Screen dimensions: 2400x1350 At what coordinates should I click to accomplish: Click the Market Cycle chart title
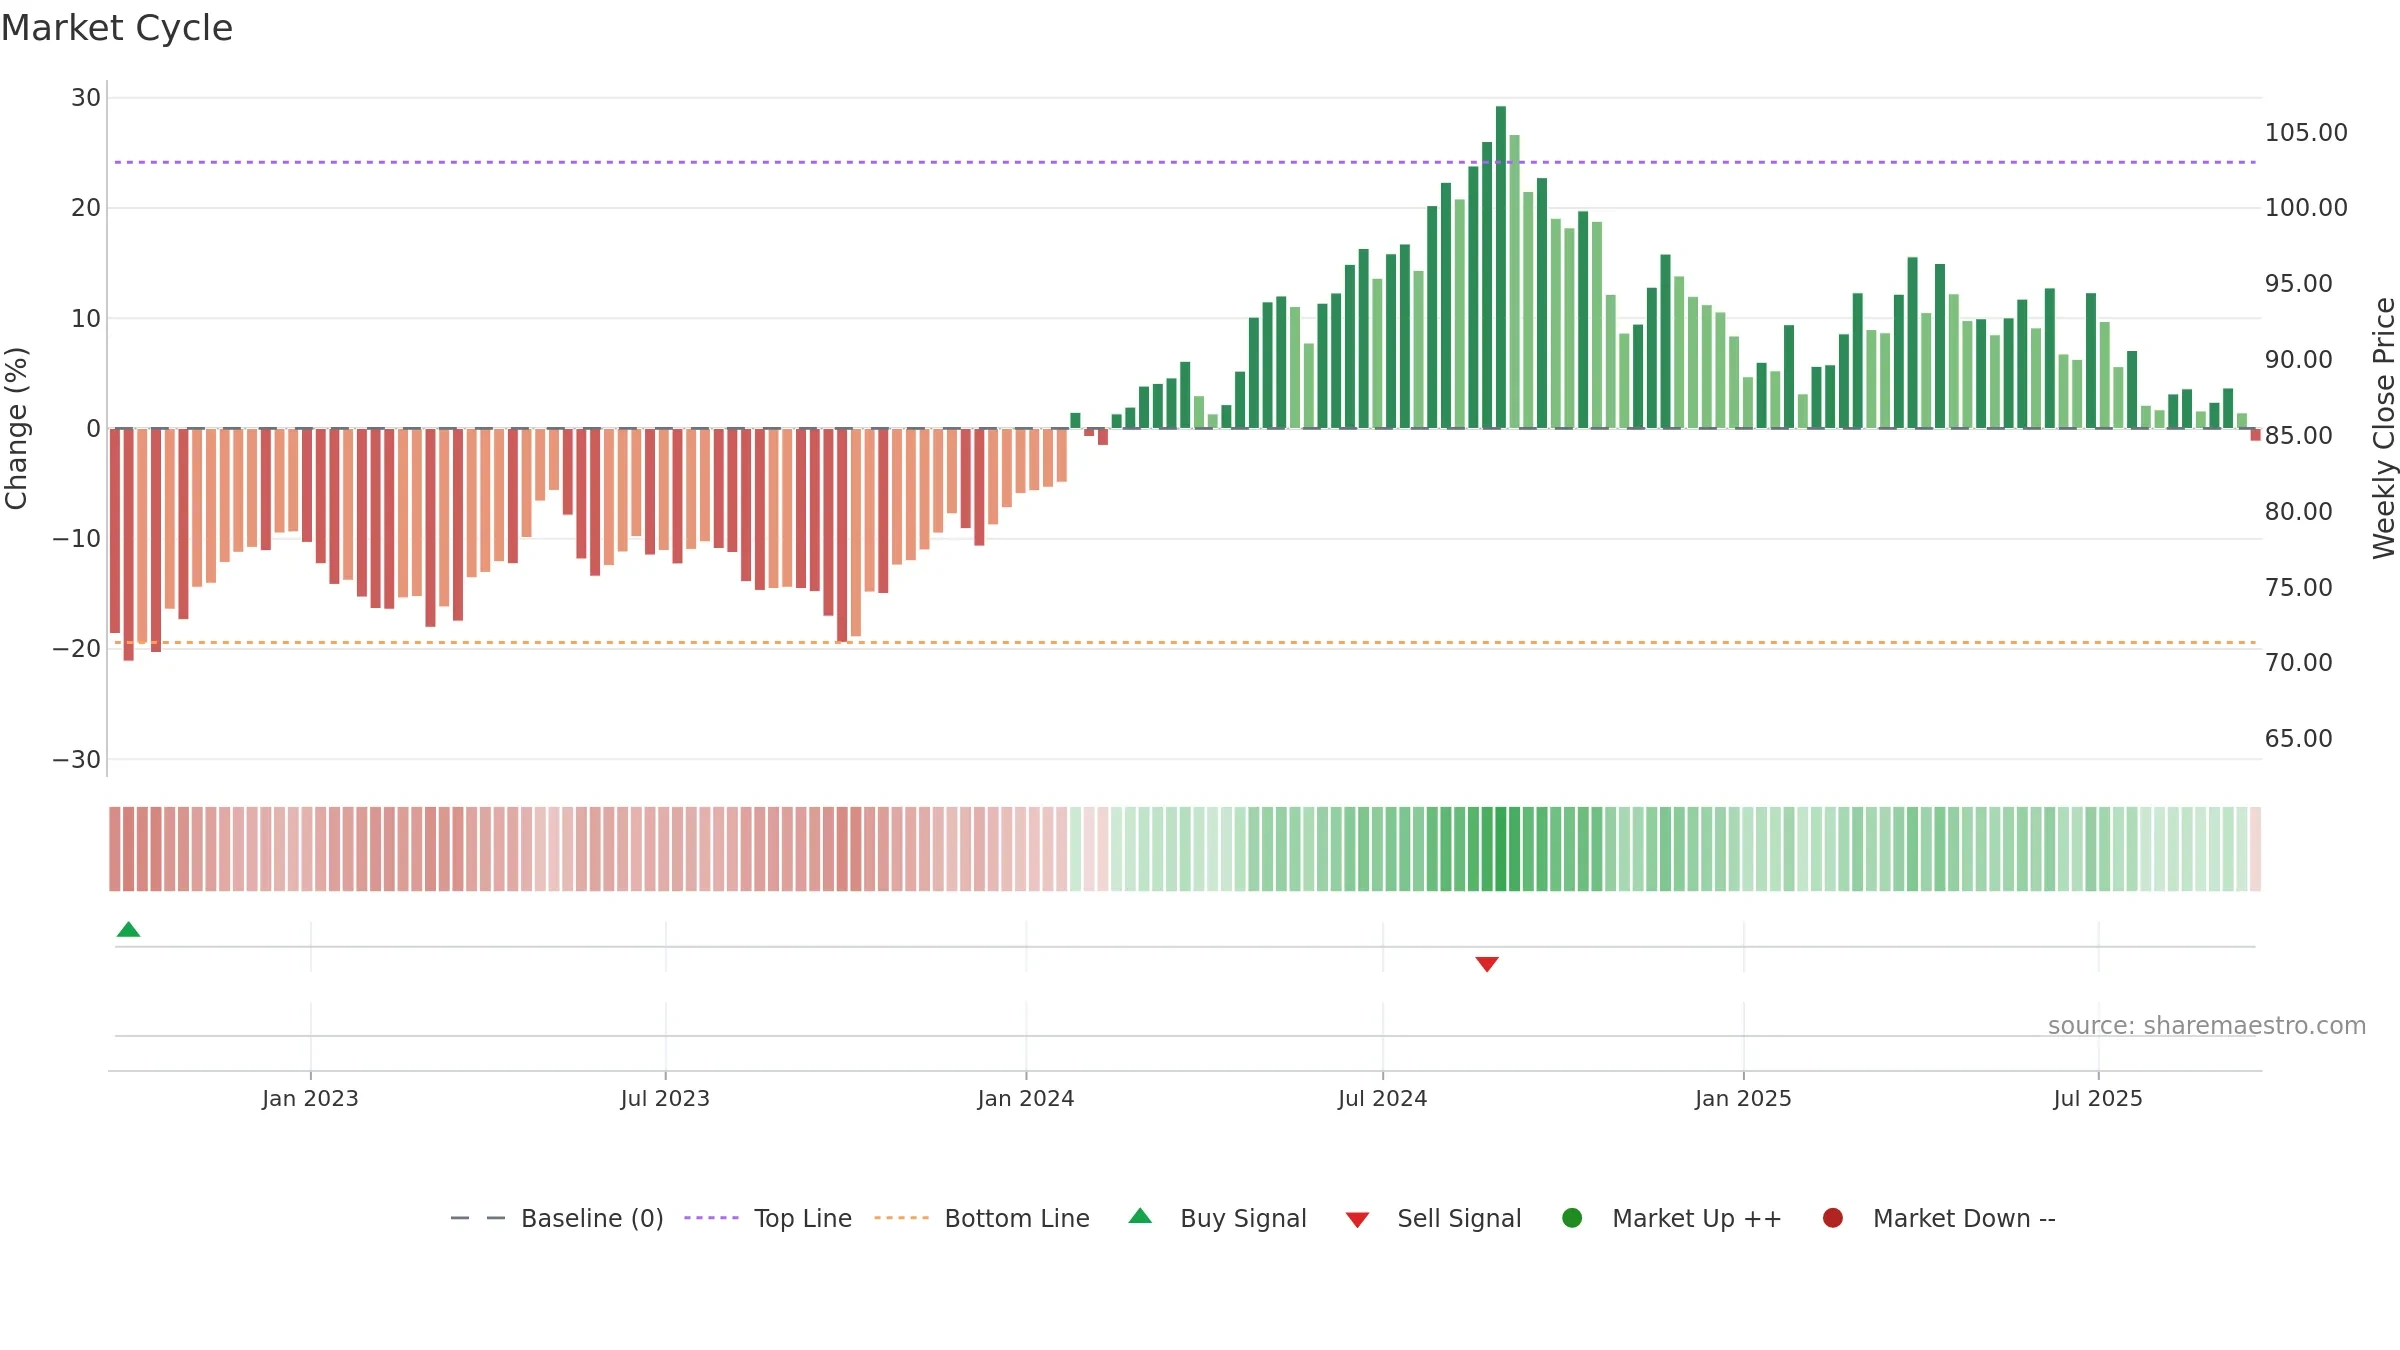tap(117, 28)
